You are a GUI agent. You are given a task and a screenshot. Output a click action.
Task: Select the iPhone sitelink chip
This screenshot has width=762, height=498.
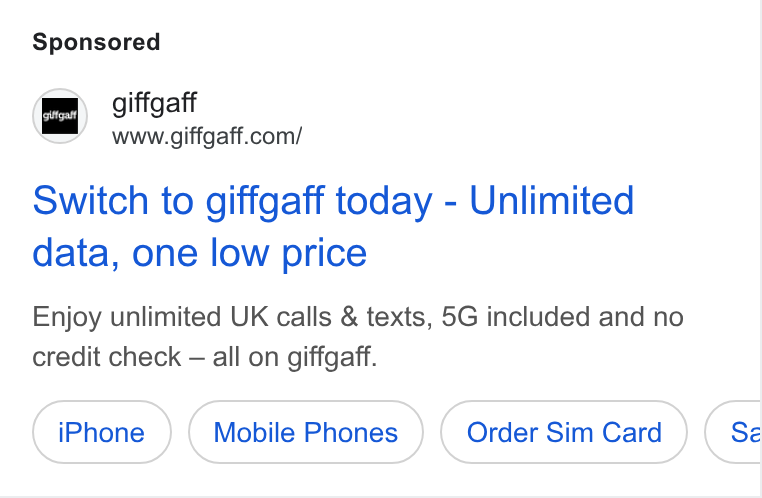coord(102,432)
